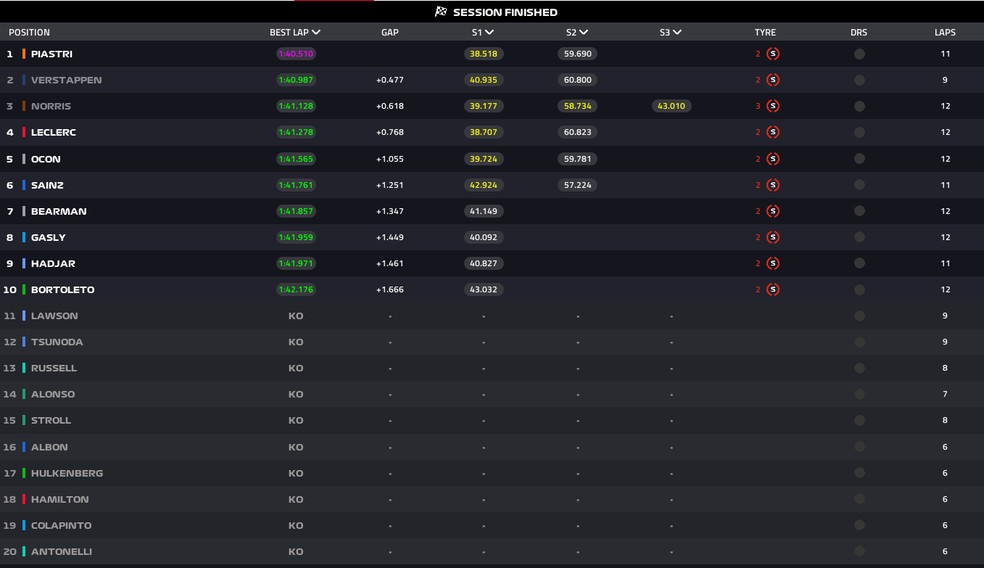
Task: Open the Best Lap column dropdown
Action: click(316, 32)
